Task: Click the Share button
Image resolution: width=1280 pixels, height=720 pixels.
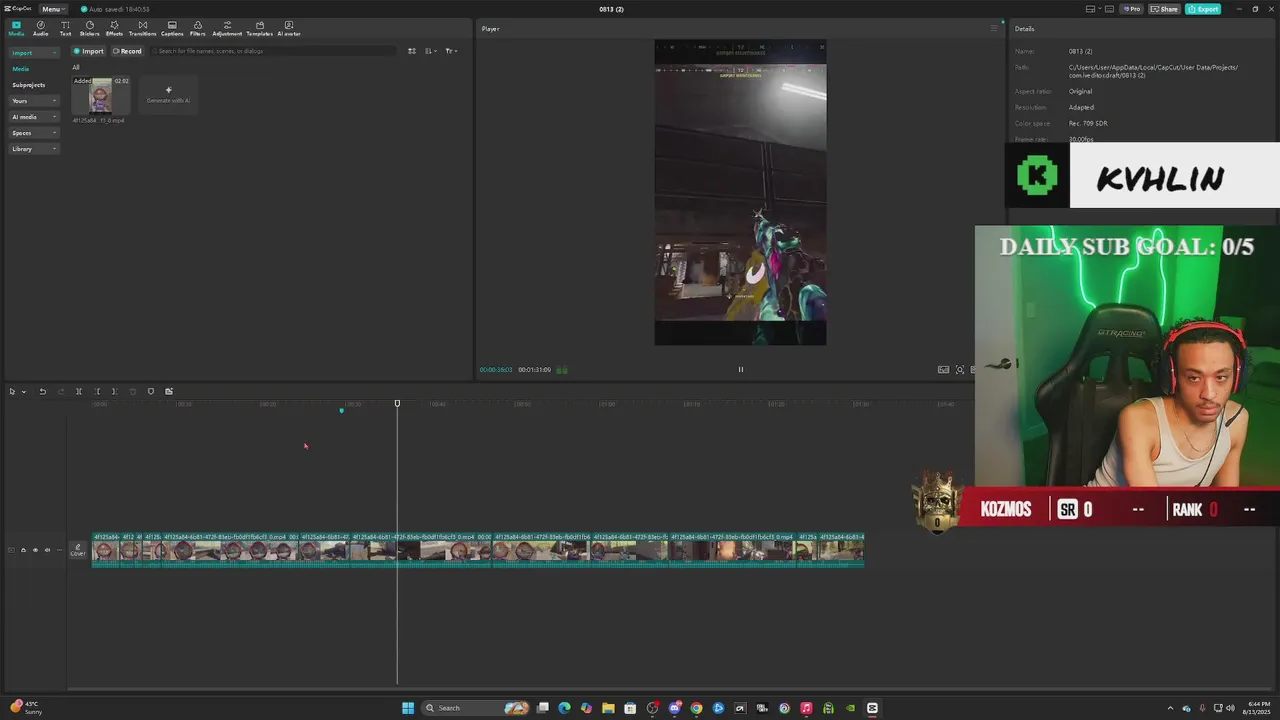Action: pyautogui.click(x=1164, y=9)
